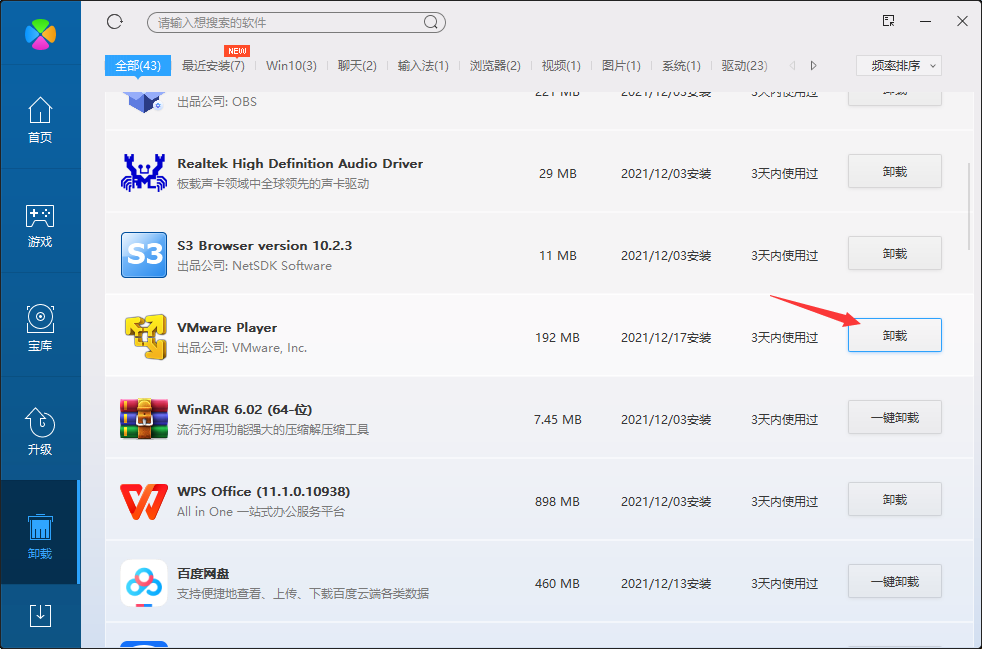
Task: Click the Realtek audio driver icon
Action: 144,173
